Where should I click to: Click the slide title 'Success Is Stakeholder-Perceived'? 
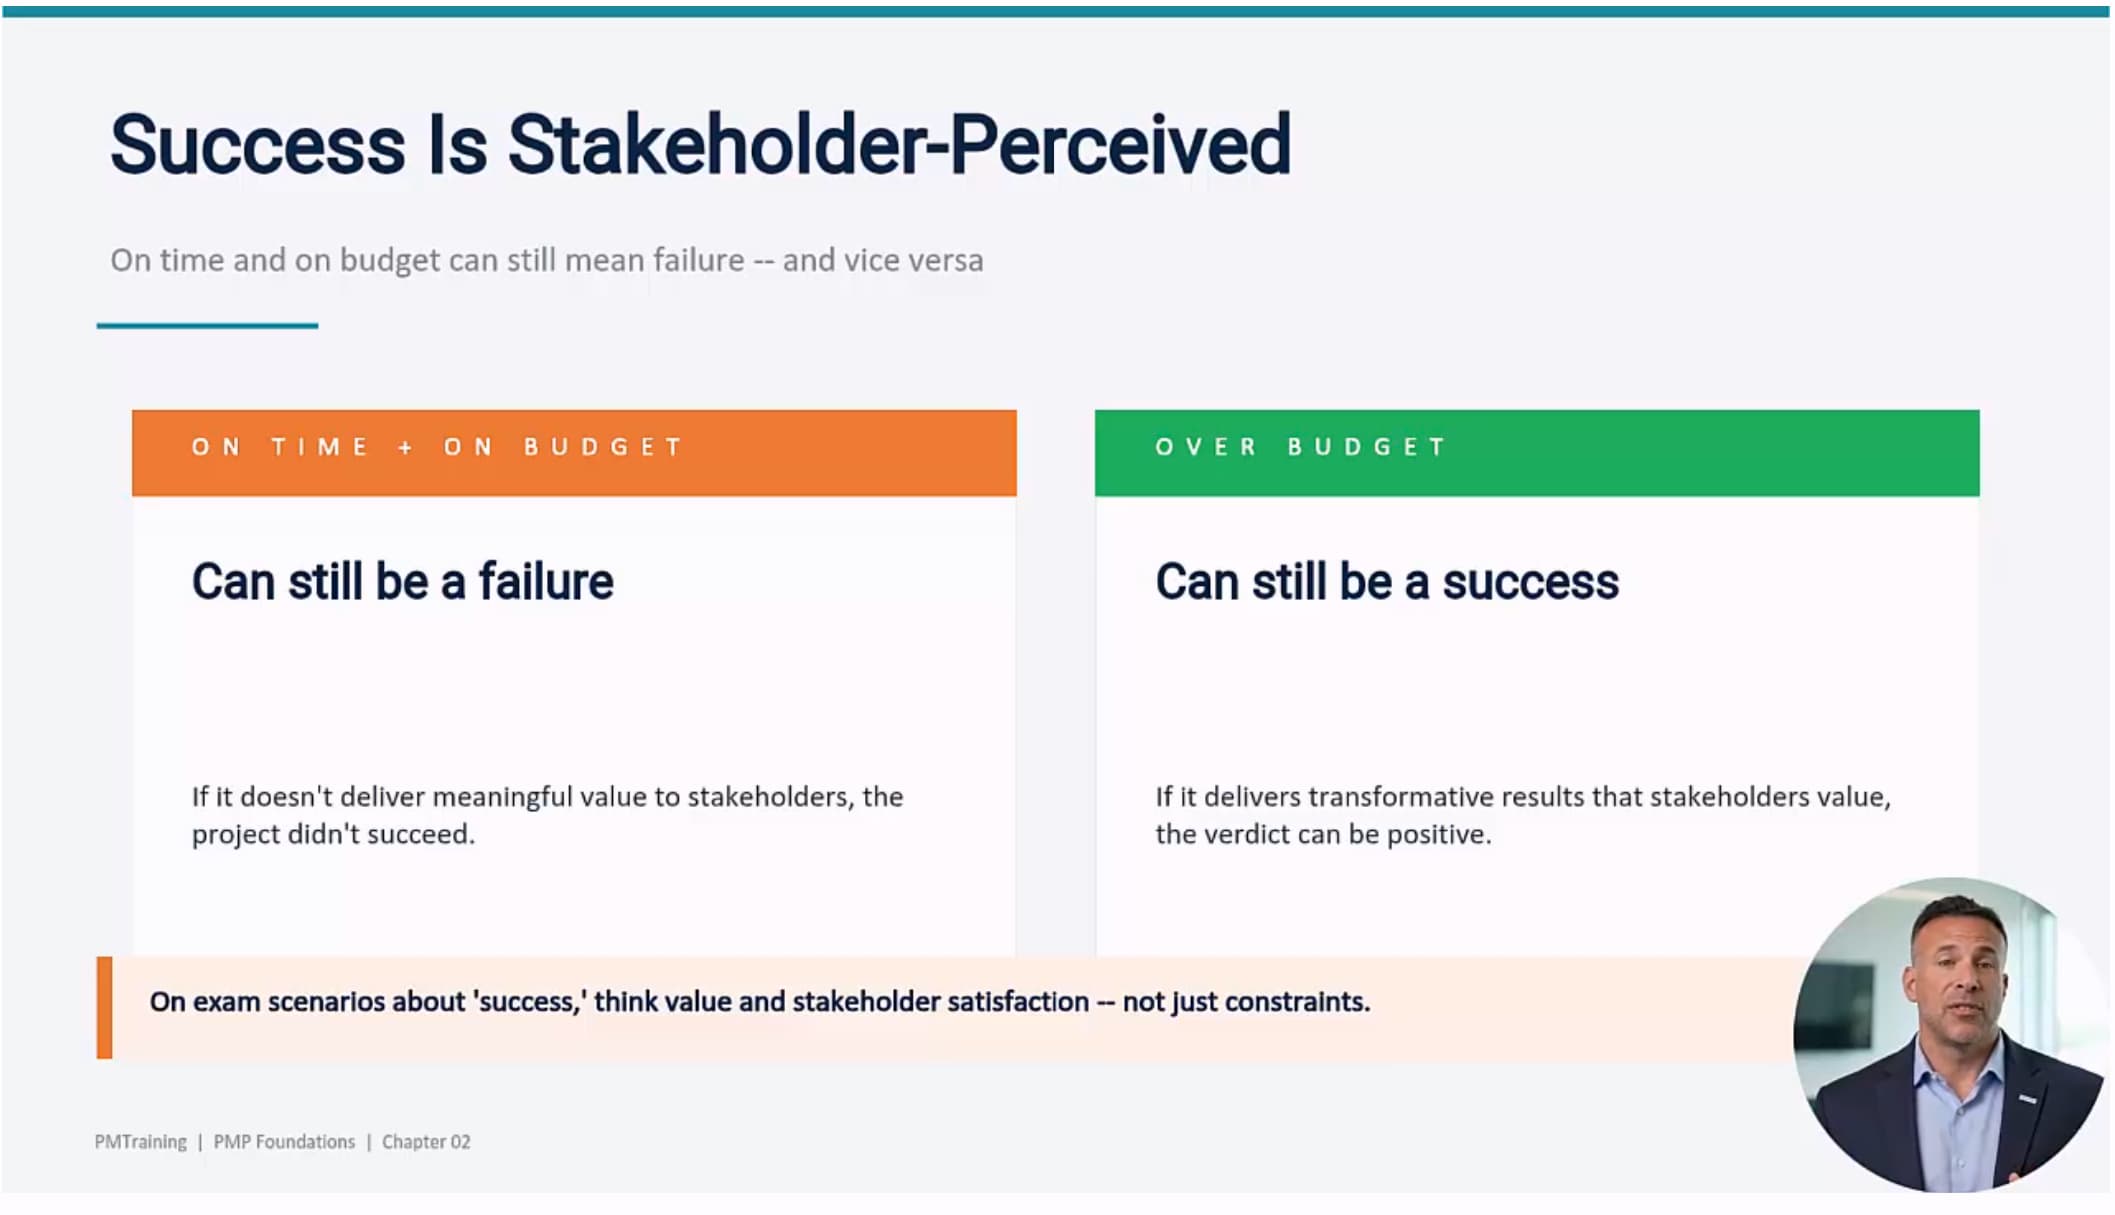click(x=701, y=146)
